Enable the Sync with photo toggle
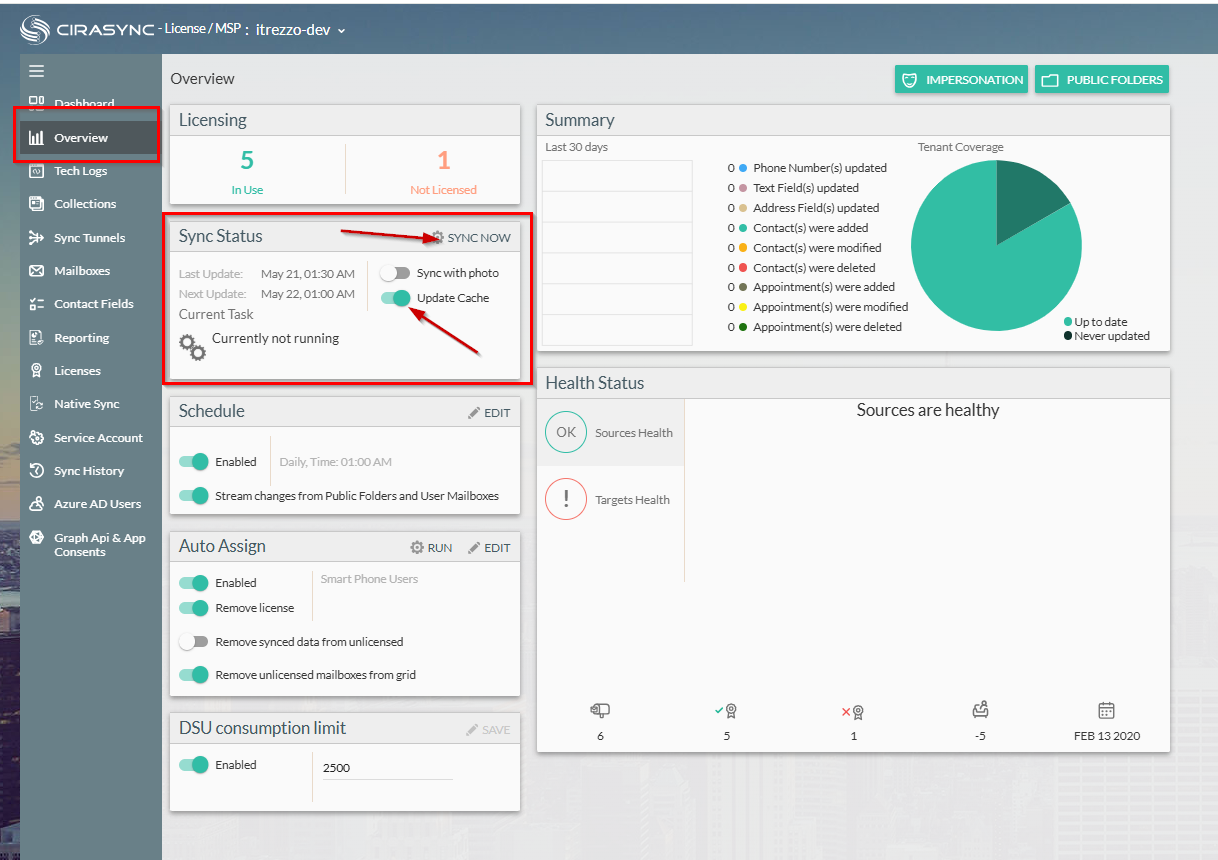 (x=395, y=273)
